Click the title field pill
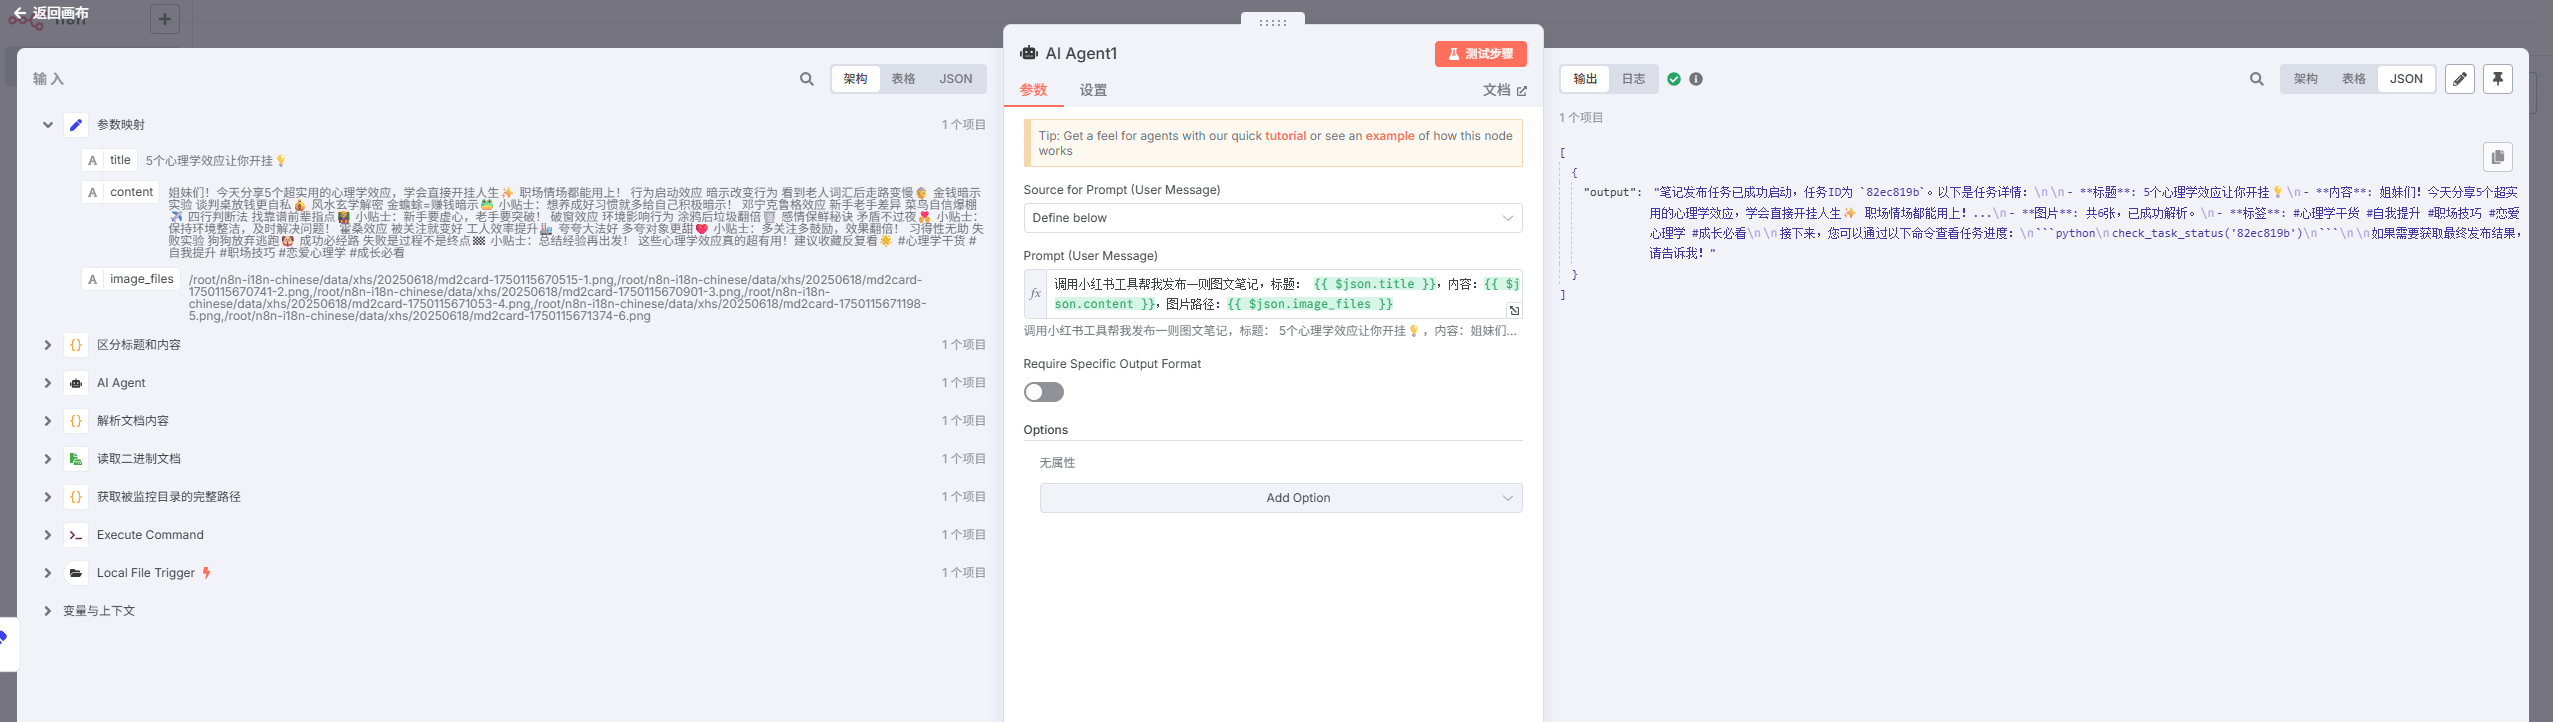Screen dimensions: 2553x722 [x=110, y=161]
